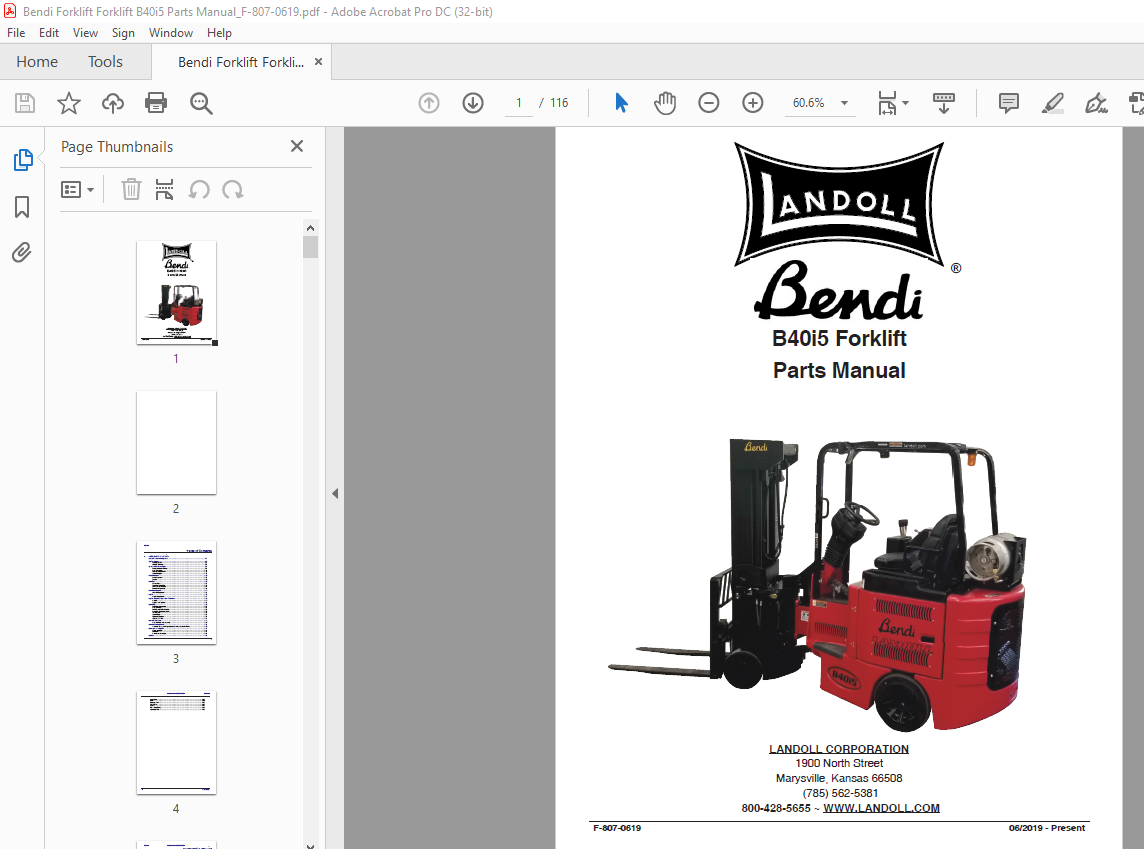Open the View menu
Screen dimensions: 1144x849
pos(85,33)
